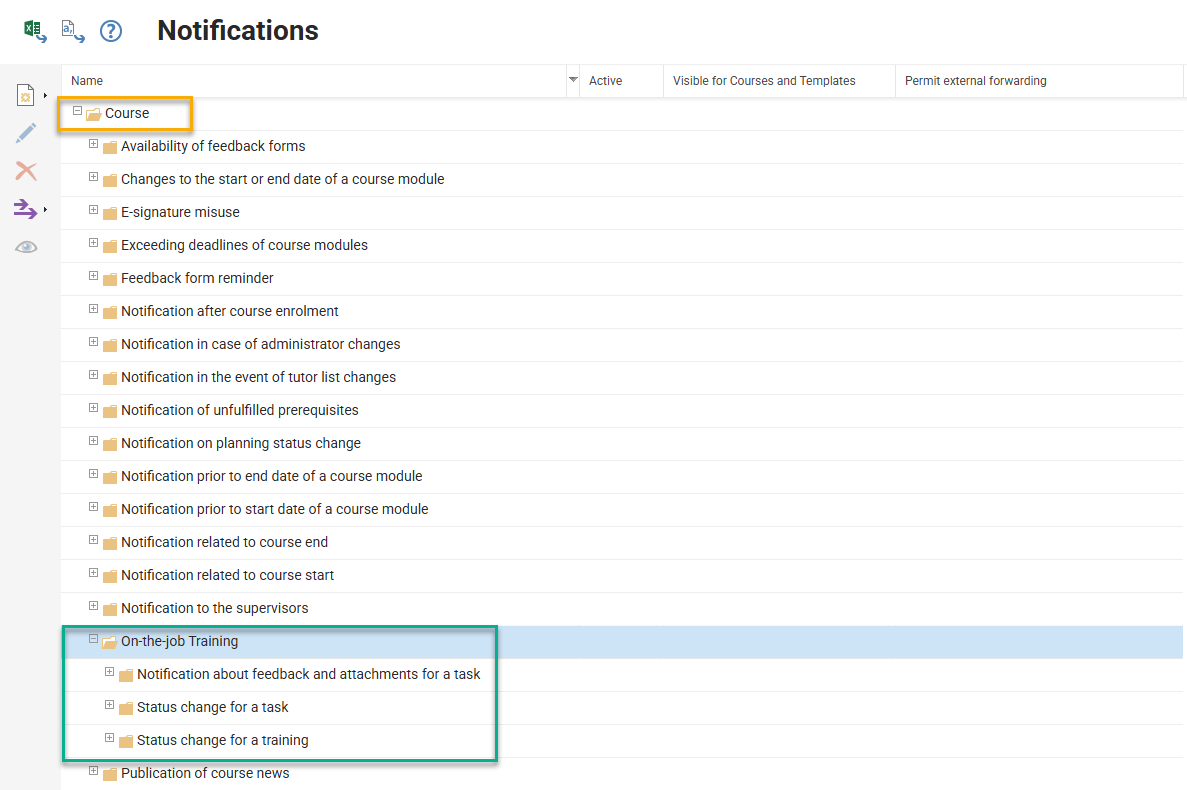The width and height of the screenshot is (1187, 790).
Task: Click the red X delete icon
Action: pos(27,171)
